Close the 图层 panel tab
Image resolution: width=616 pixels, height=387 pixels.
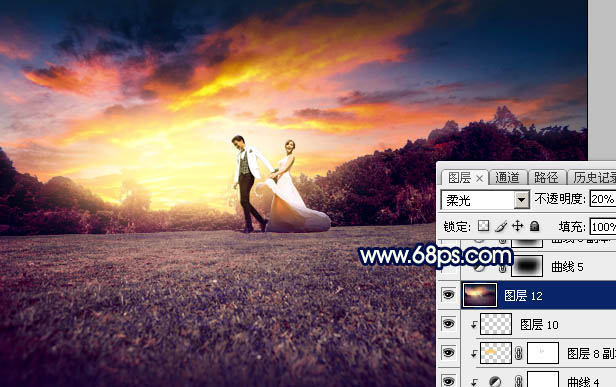(x=480, y=179)
